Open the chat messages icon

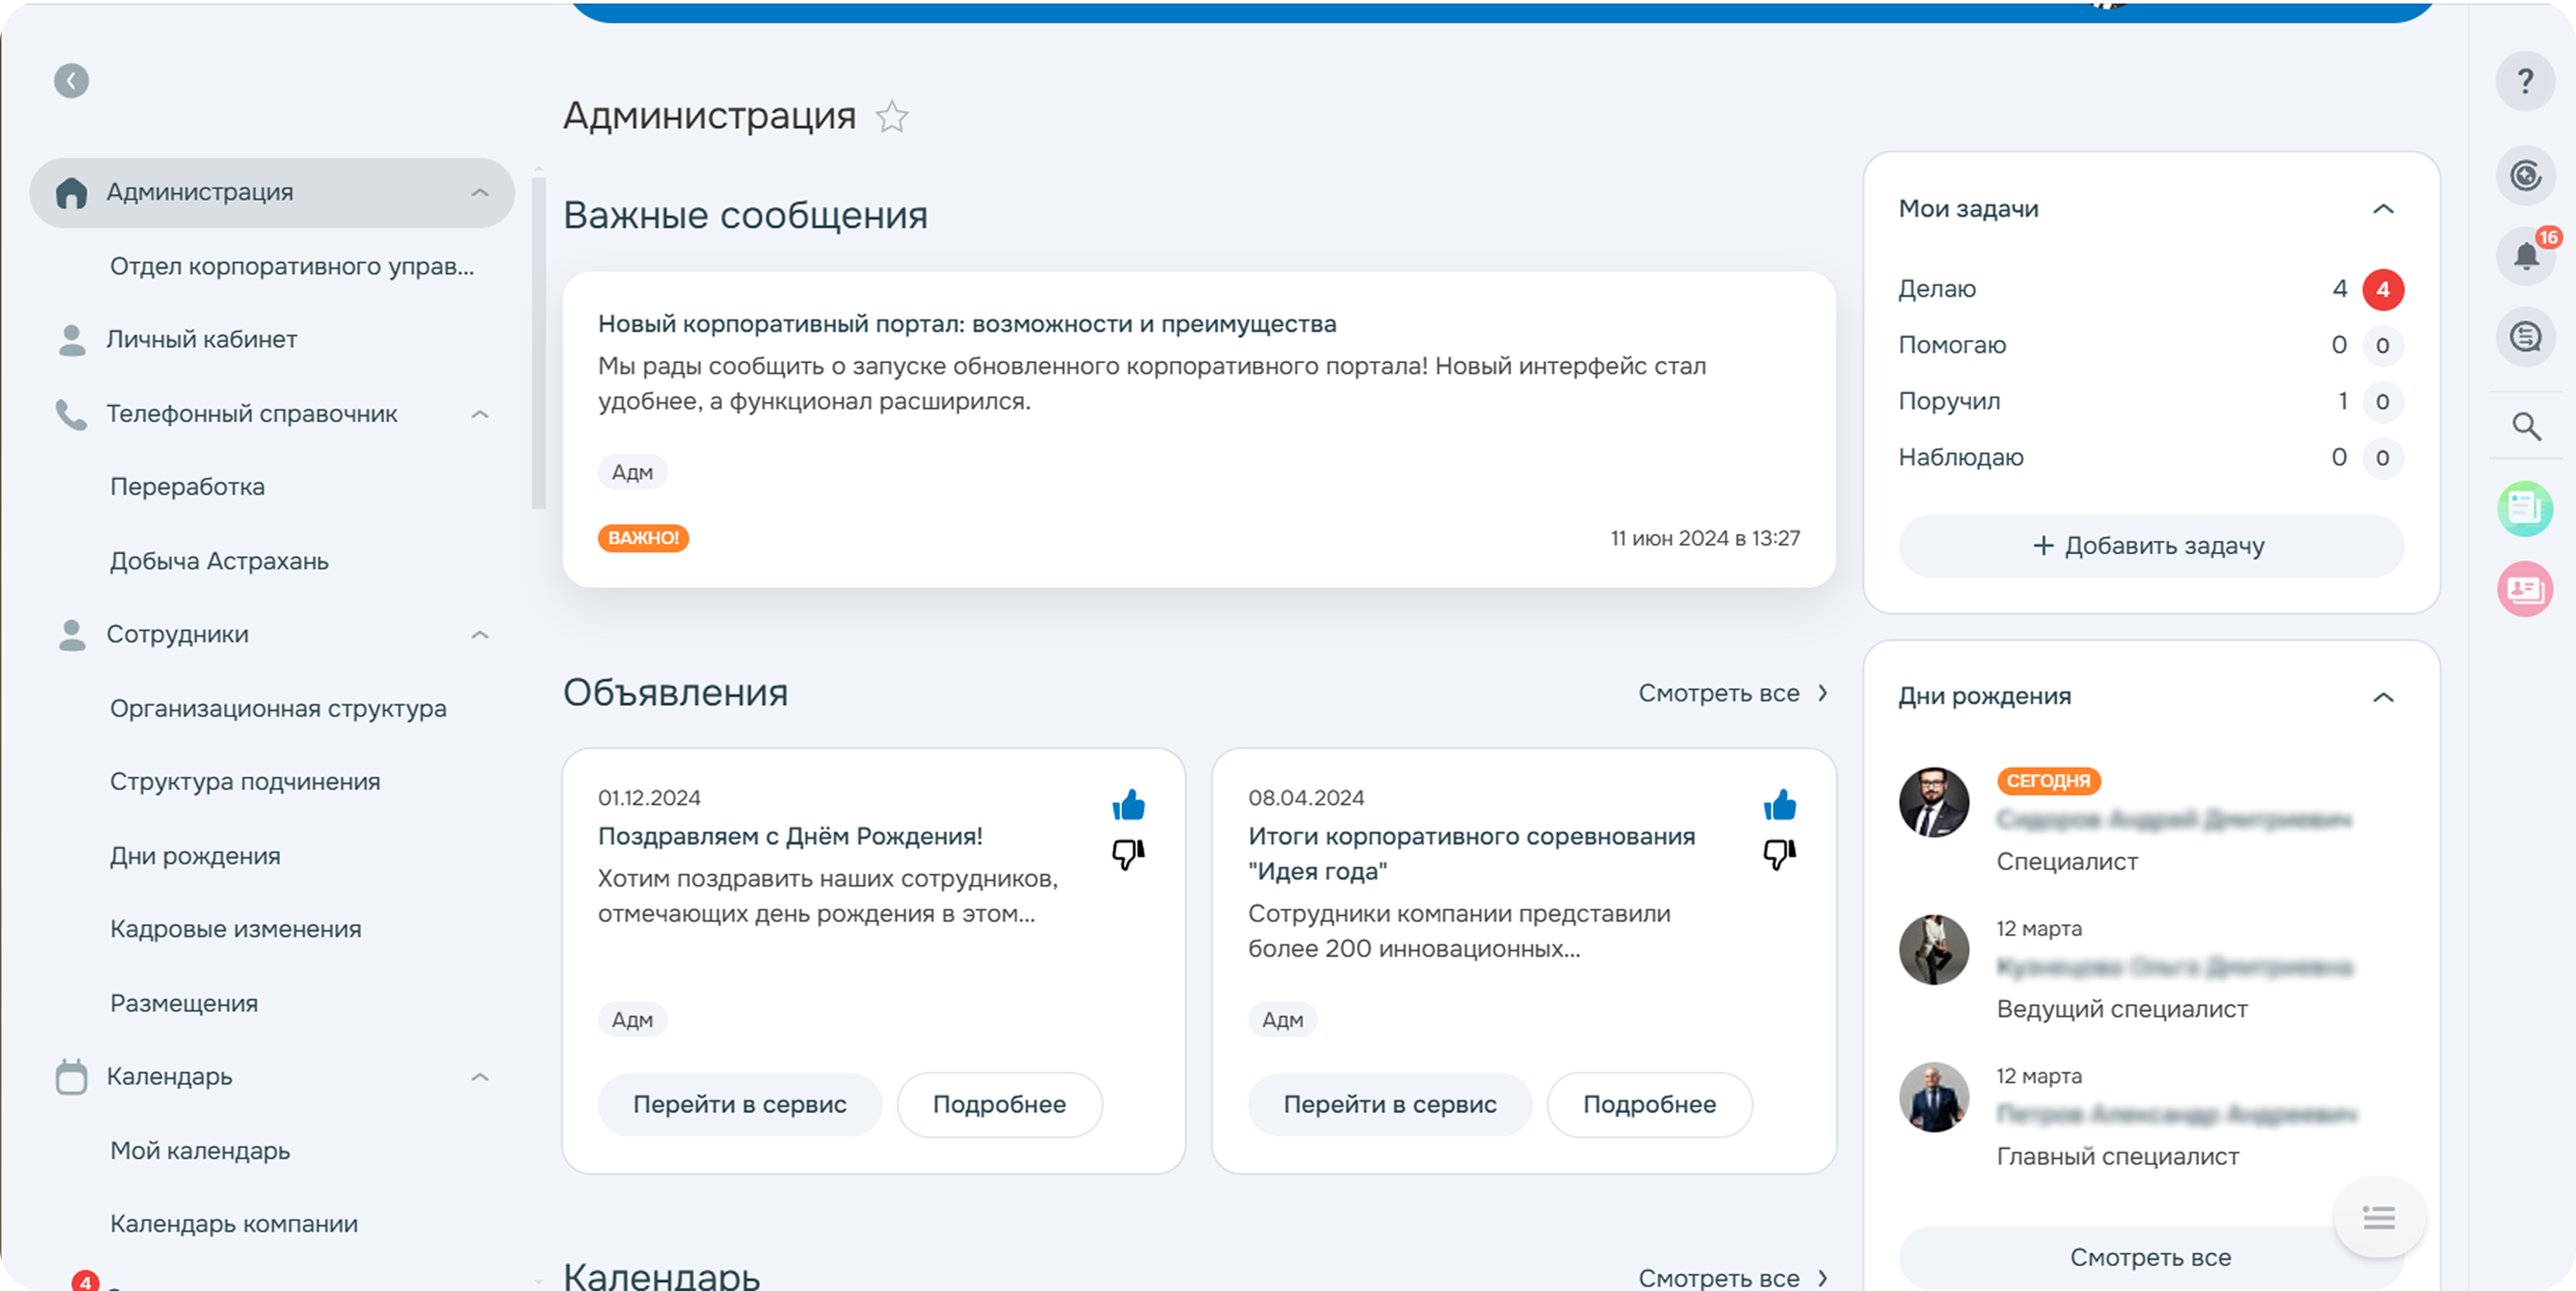(x=2526, y=337)
